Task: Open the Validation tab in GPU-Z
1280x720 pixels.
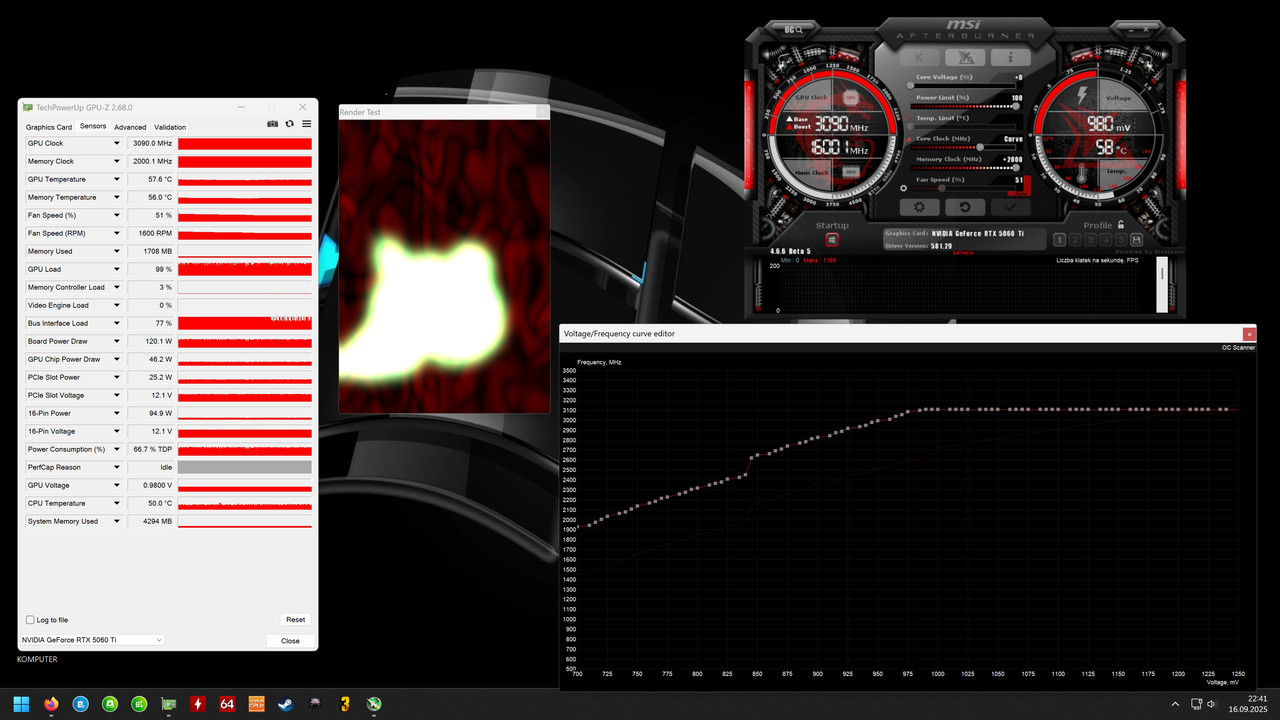Action: pyautogui.click(x=170, y=127)
